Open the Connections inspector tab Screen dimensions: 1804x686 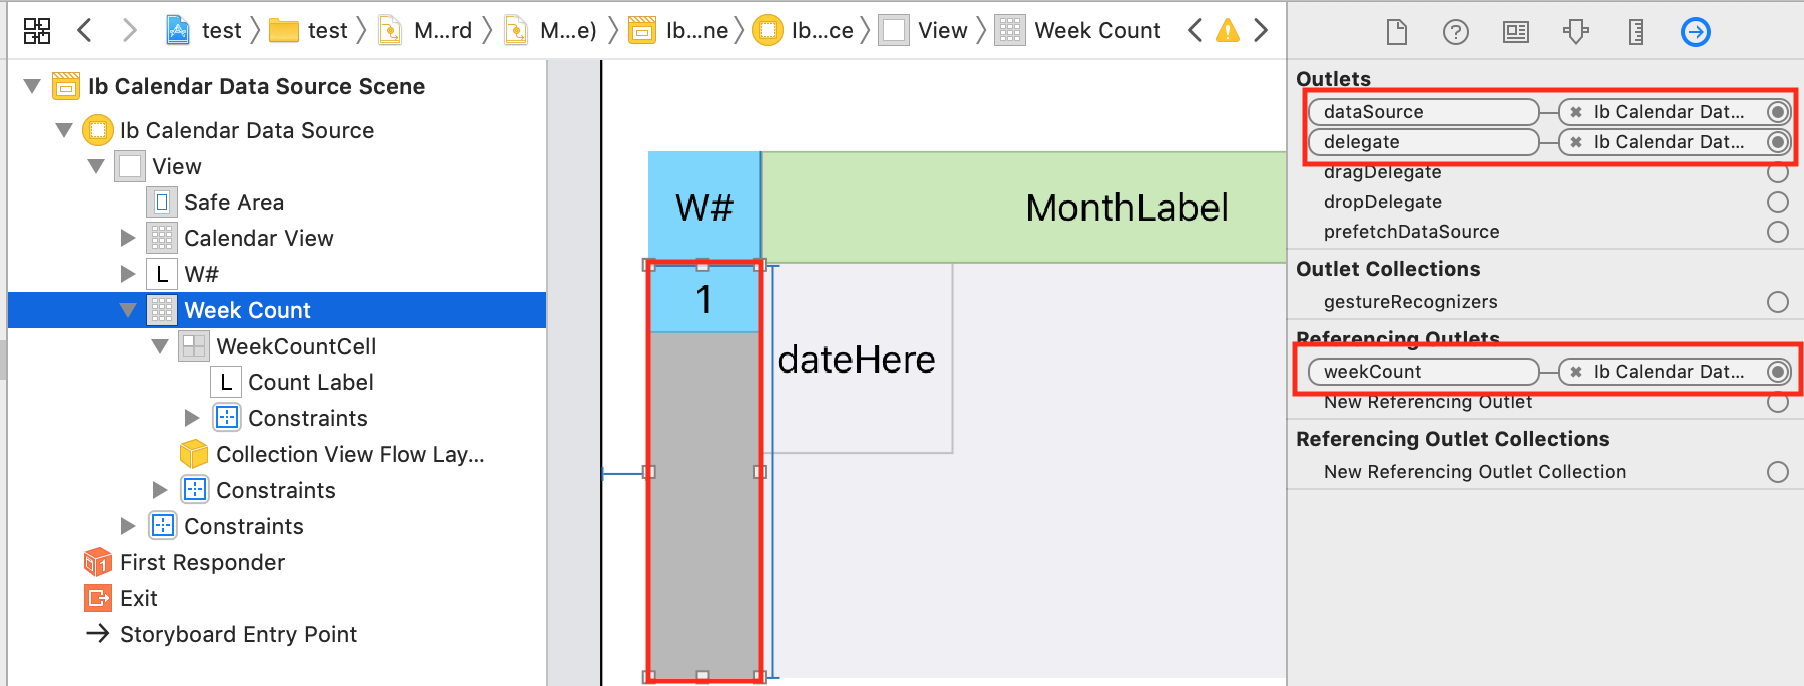pyautogui.click(x=1696, y=32)
